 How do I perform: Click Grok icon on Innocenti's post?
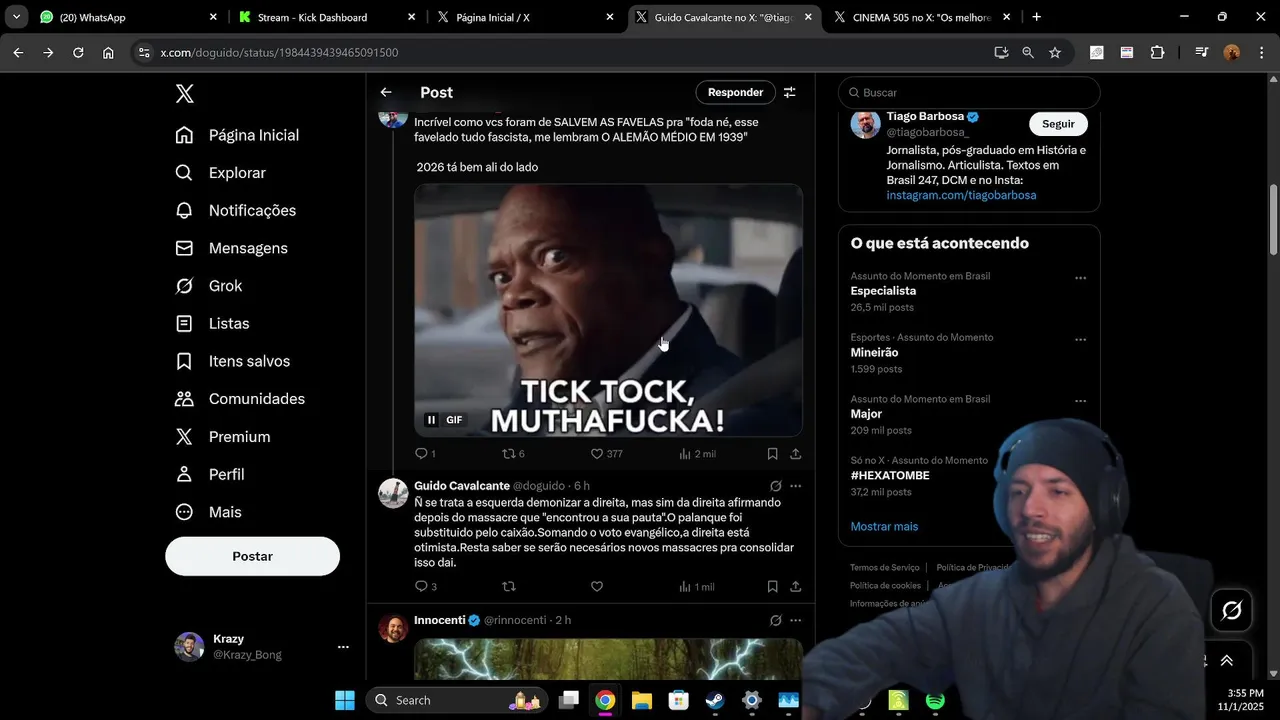click(775, 620)
